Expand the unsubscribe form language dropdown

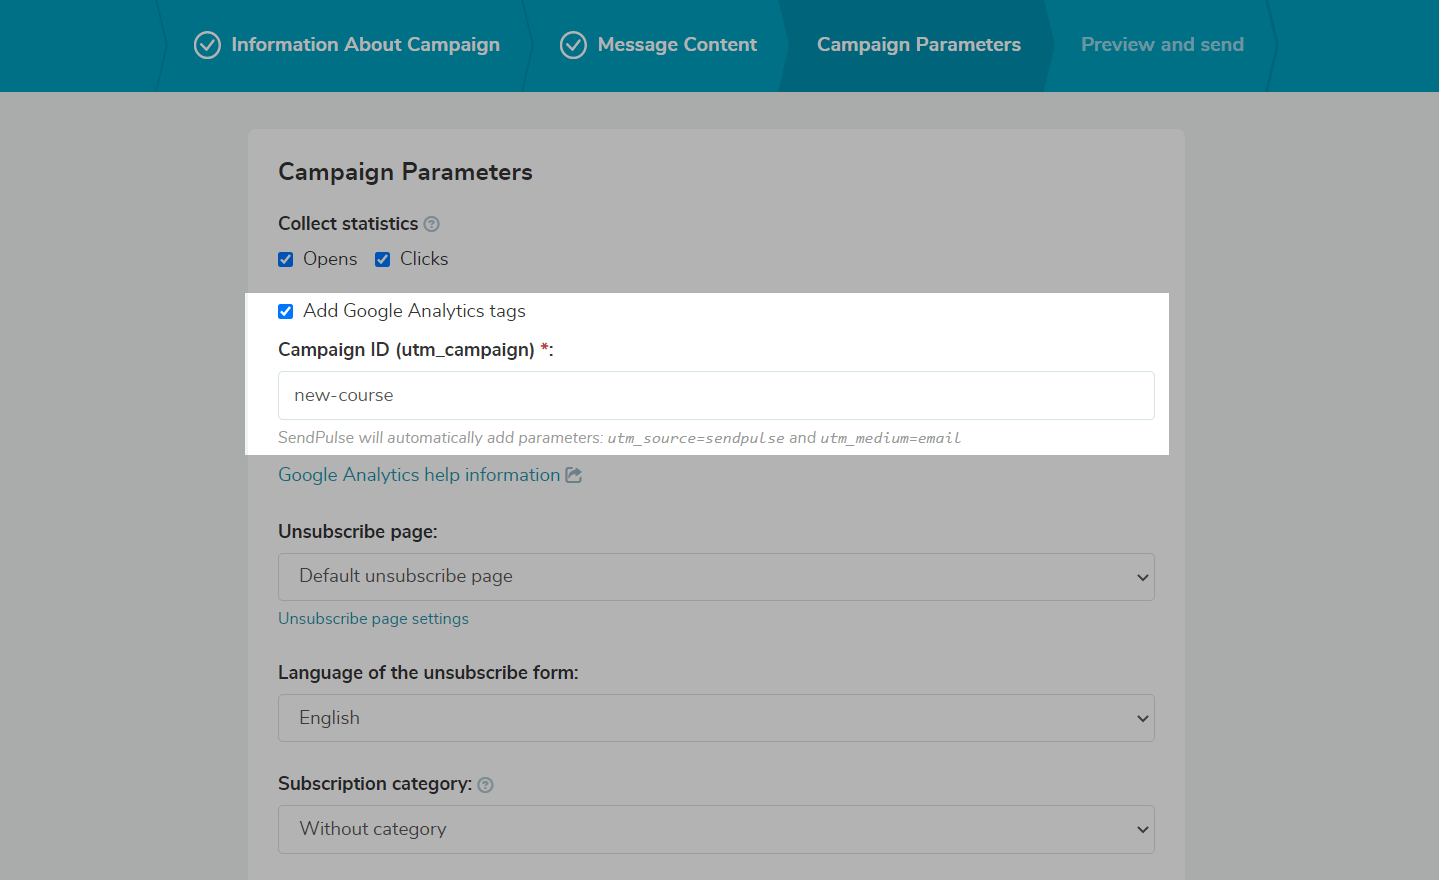[x=716, y=718]
